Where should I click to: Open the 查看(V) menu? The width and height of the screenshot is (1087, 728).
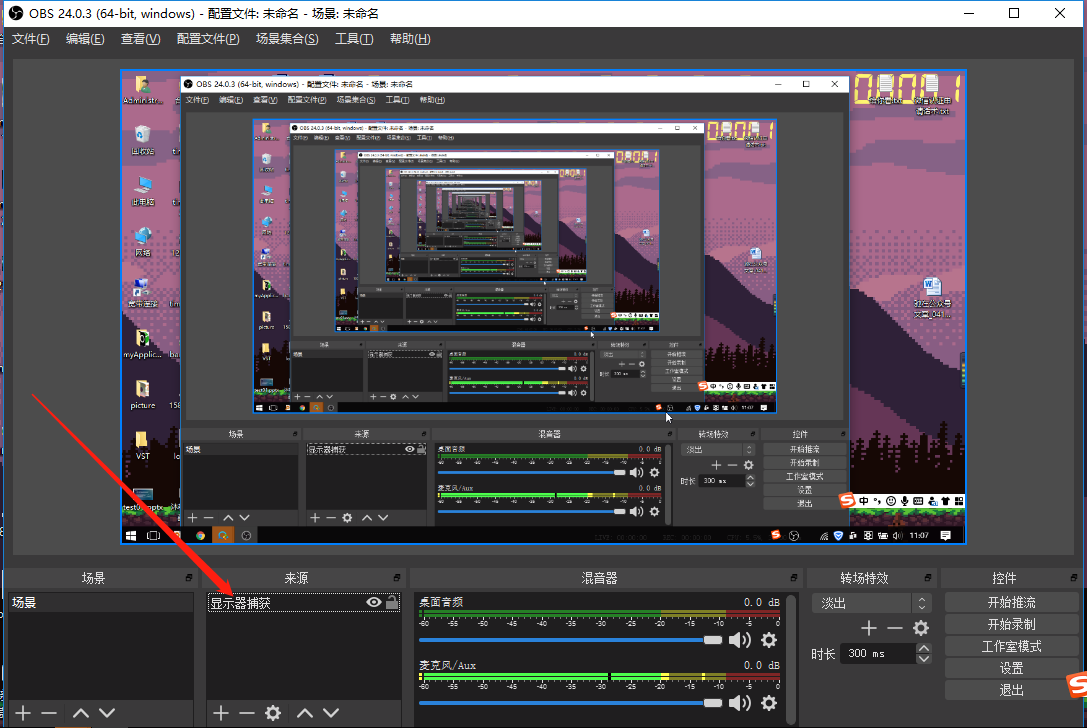click(x=140, y=39)
